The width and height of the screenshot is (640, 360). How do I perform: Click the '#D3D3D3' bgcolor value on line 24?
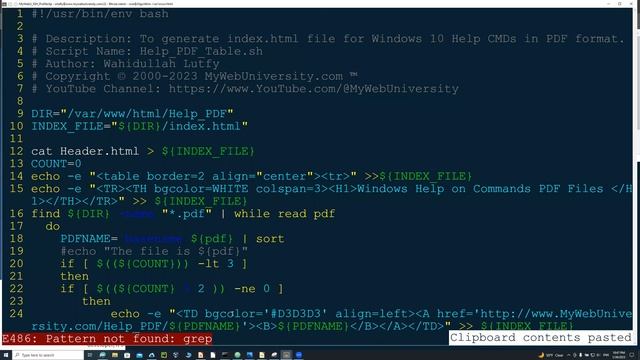click(x=296, y=313)
